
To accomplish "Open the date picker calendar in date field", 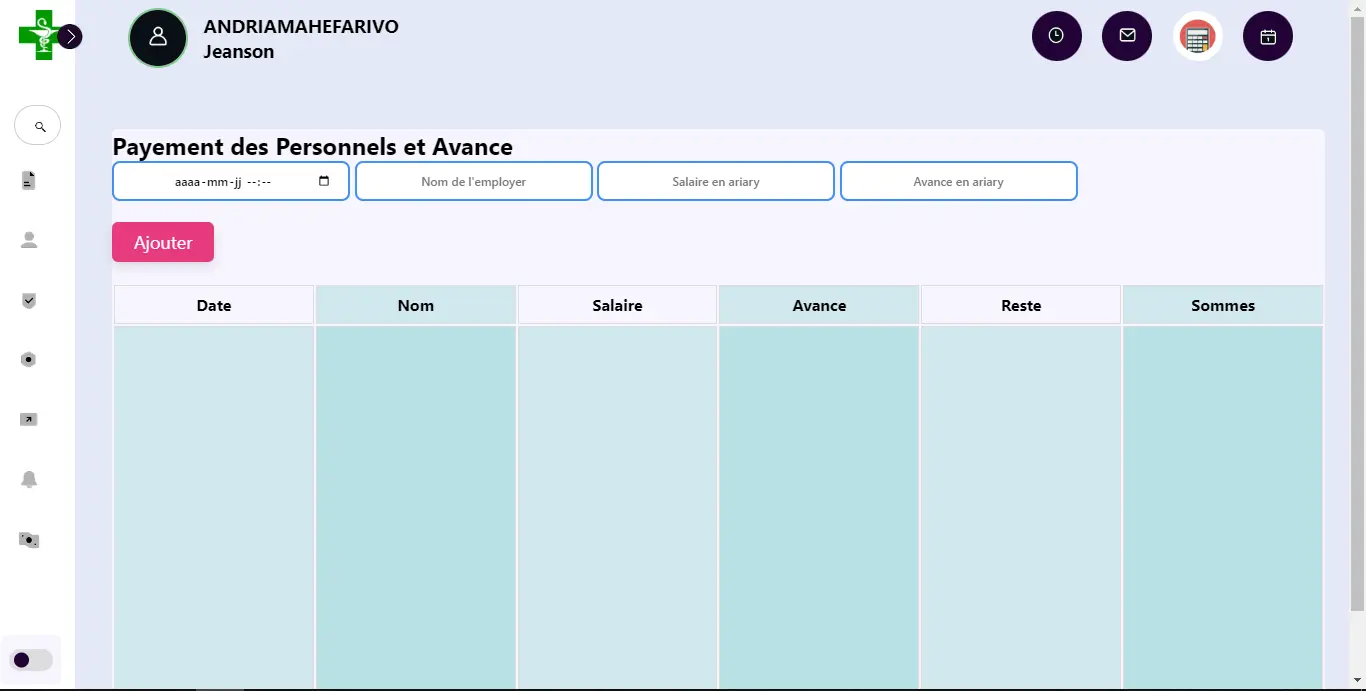I will [x=323, y=182].
